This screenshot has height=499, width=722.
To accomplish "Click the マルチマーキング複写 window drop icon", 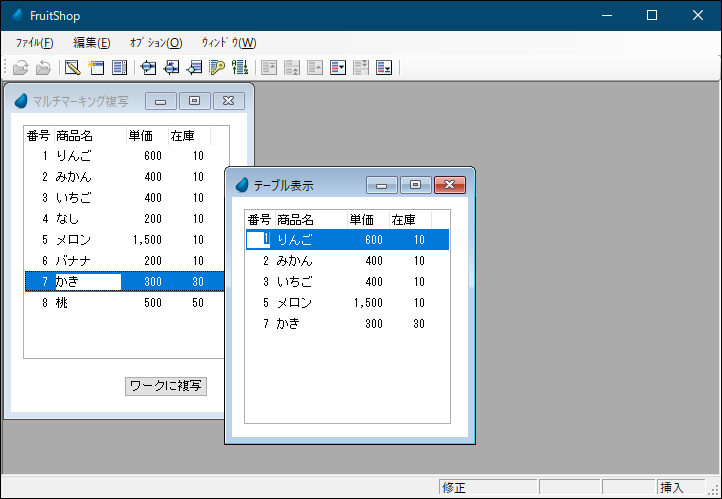I will pos(22,101).
